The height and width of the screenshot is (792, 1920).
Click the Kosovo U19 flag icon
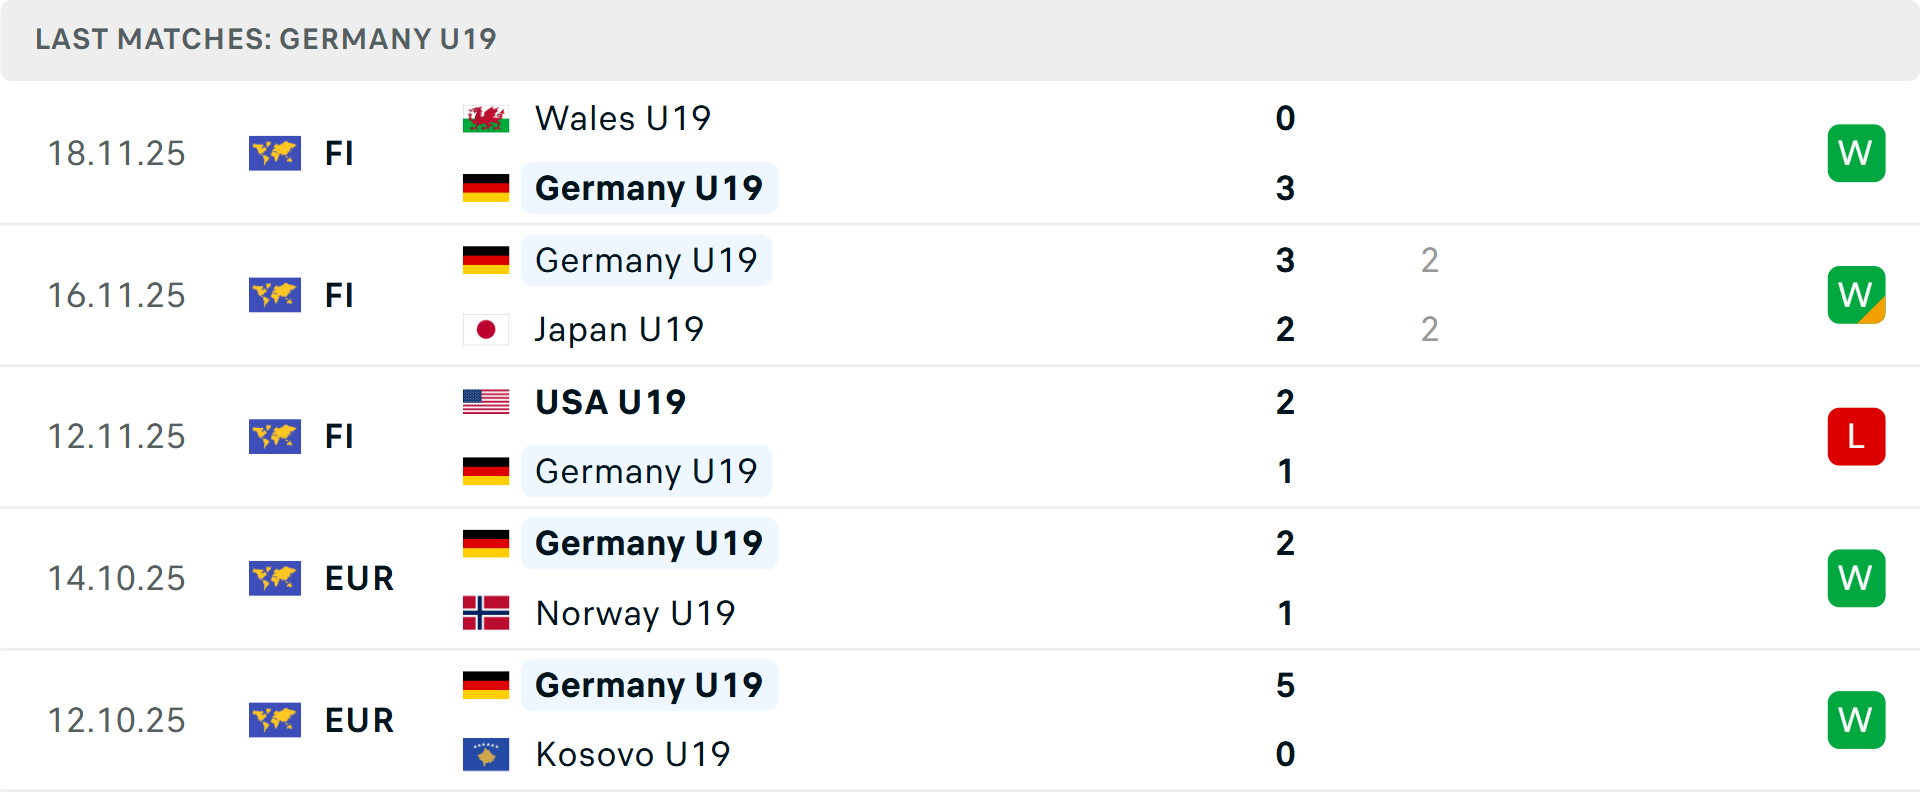(486, 755)
